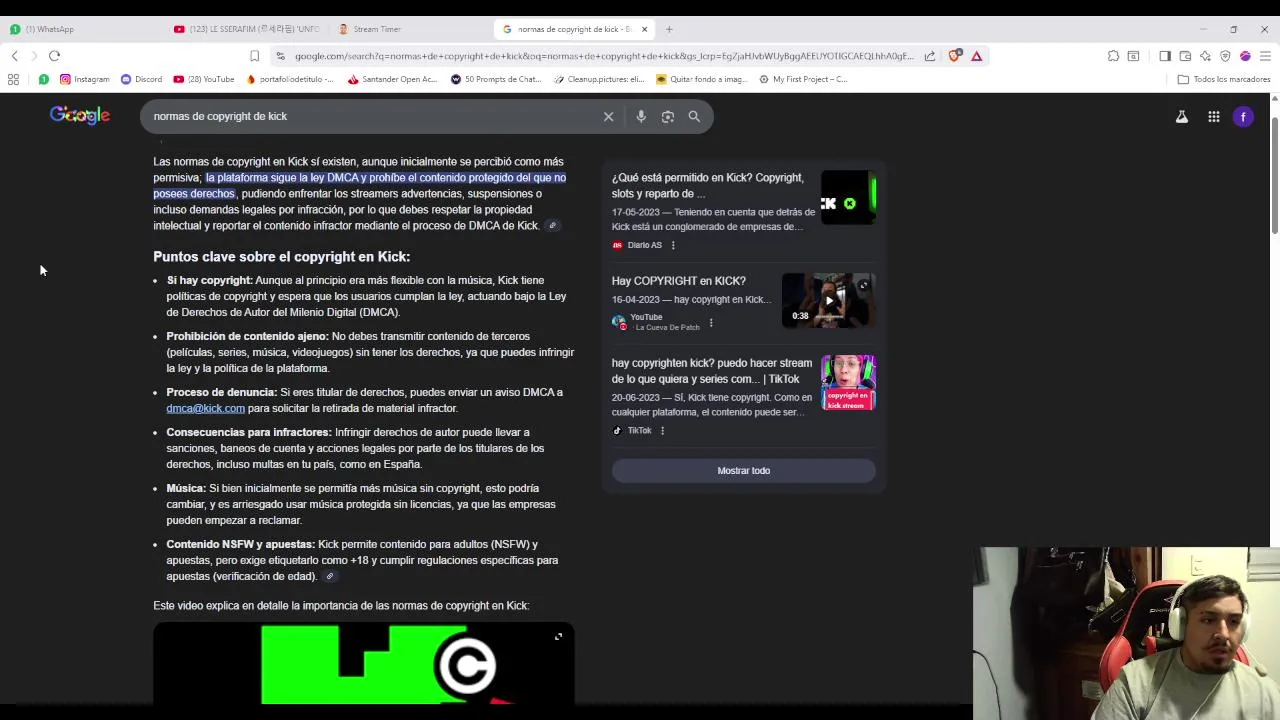Toggle the browser sidebar panel icon
Viewport: 1280px width, 720px height.
pos(1165,56)
